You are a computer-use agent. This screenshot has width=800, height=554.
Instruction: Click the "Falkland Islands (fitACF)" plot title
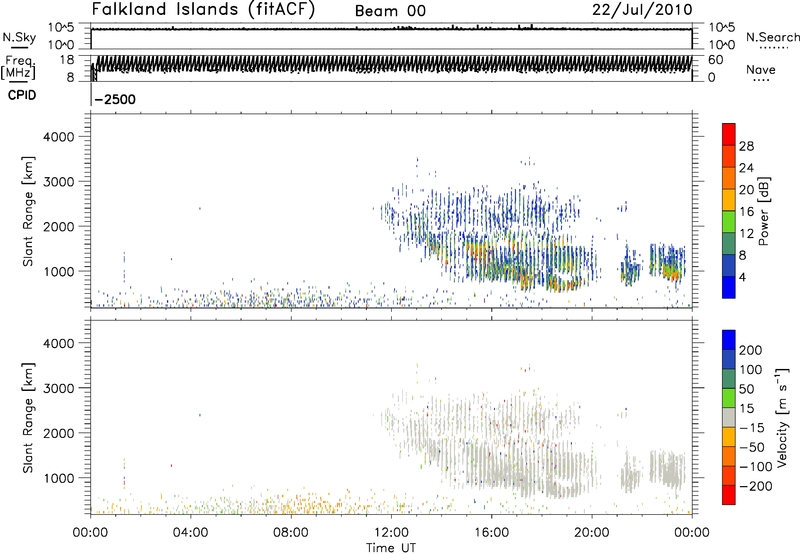(203, 9)
